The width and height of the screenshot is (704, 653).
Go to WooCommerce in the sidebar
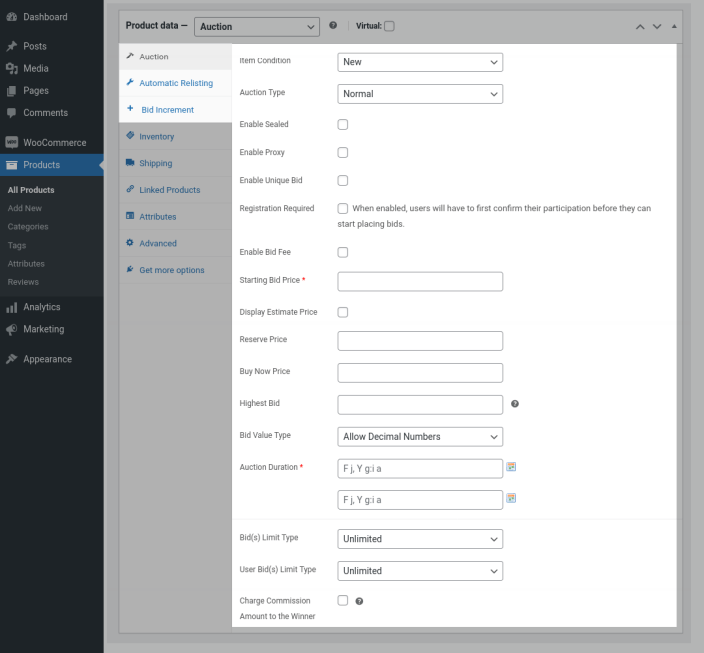(54, 142)
